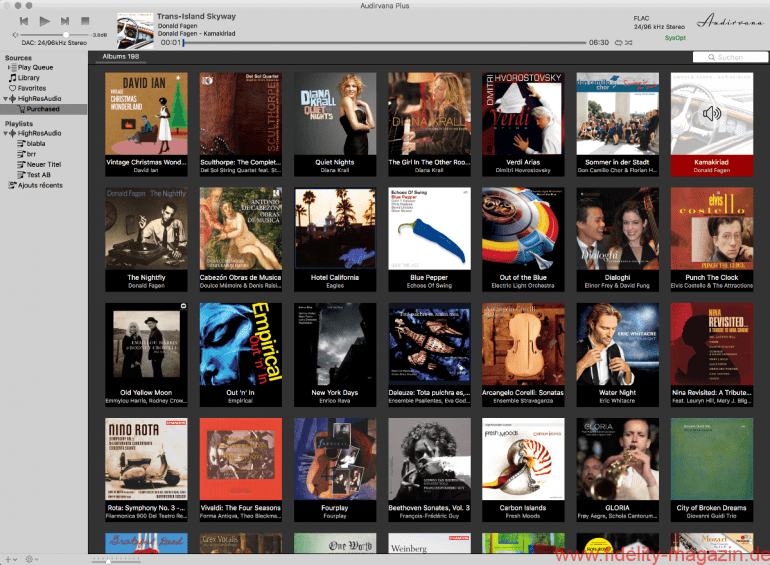The width and height of the screenshot is (770, 565).
Task: Toggle the green SysOpt indicator
Action: [x=676, y=37]
